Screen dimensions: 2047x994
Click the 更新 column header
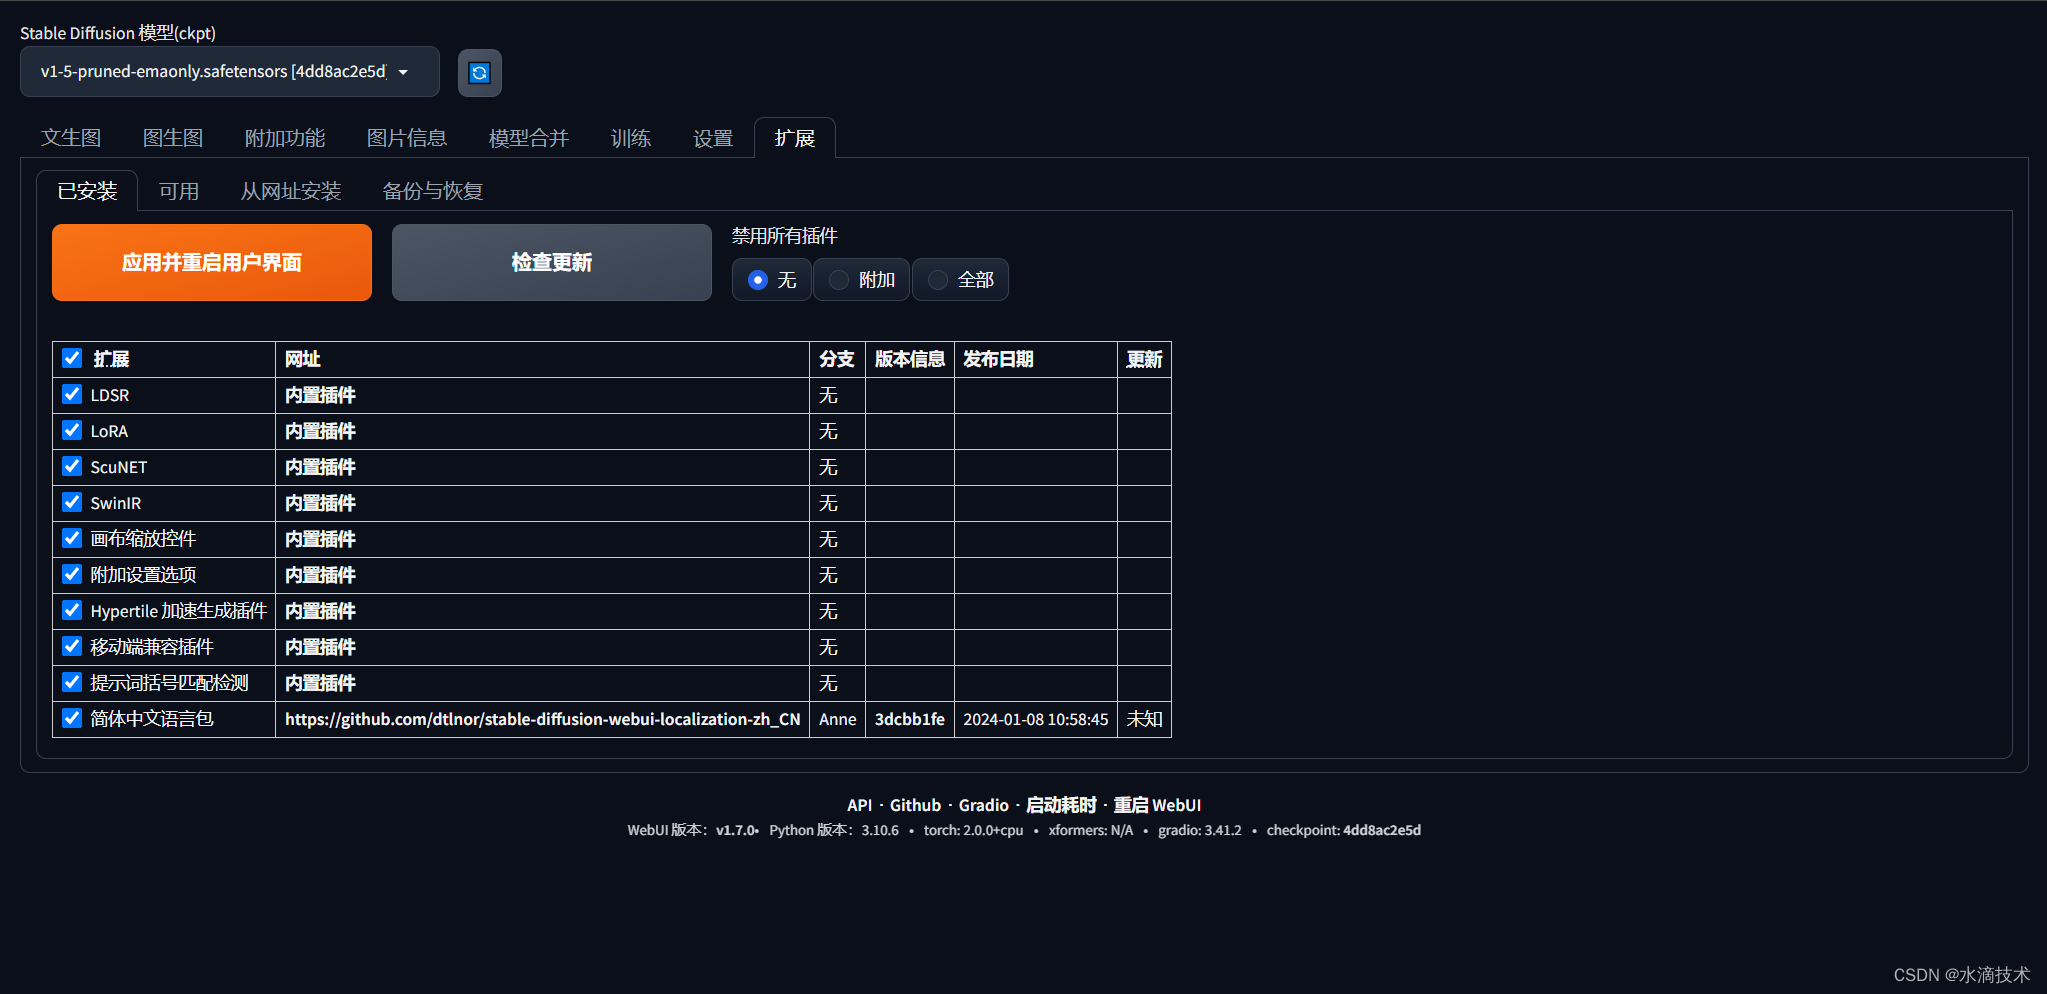point(1144,359)
